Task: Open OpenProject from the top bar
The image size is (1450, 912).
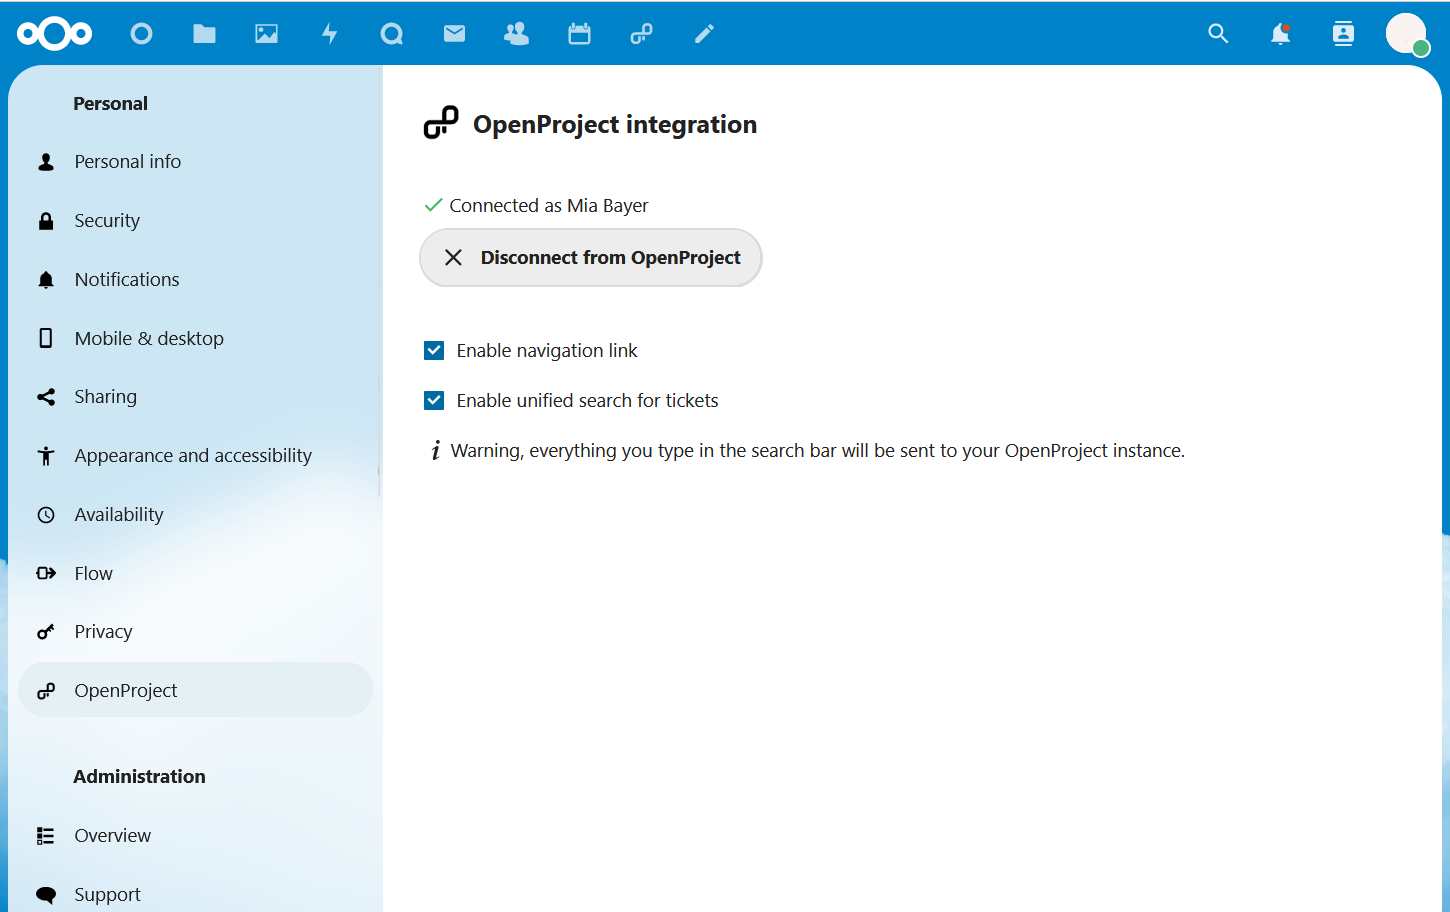Action: [x=641, y=33]
